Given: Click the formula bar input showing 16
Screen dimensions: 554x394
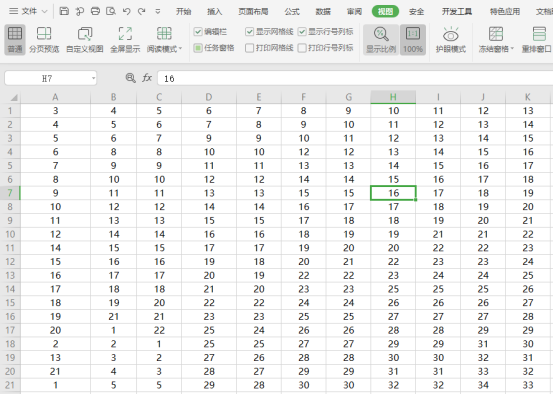Looking at the screenshot, I should pyautogui.click(x=355, y=78).
